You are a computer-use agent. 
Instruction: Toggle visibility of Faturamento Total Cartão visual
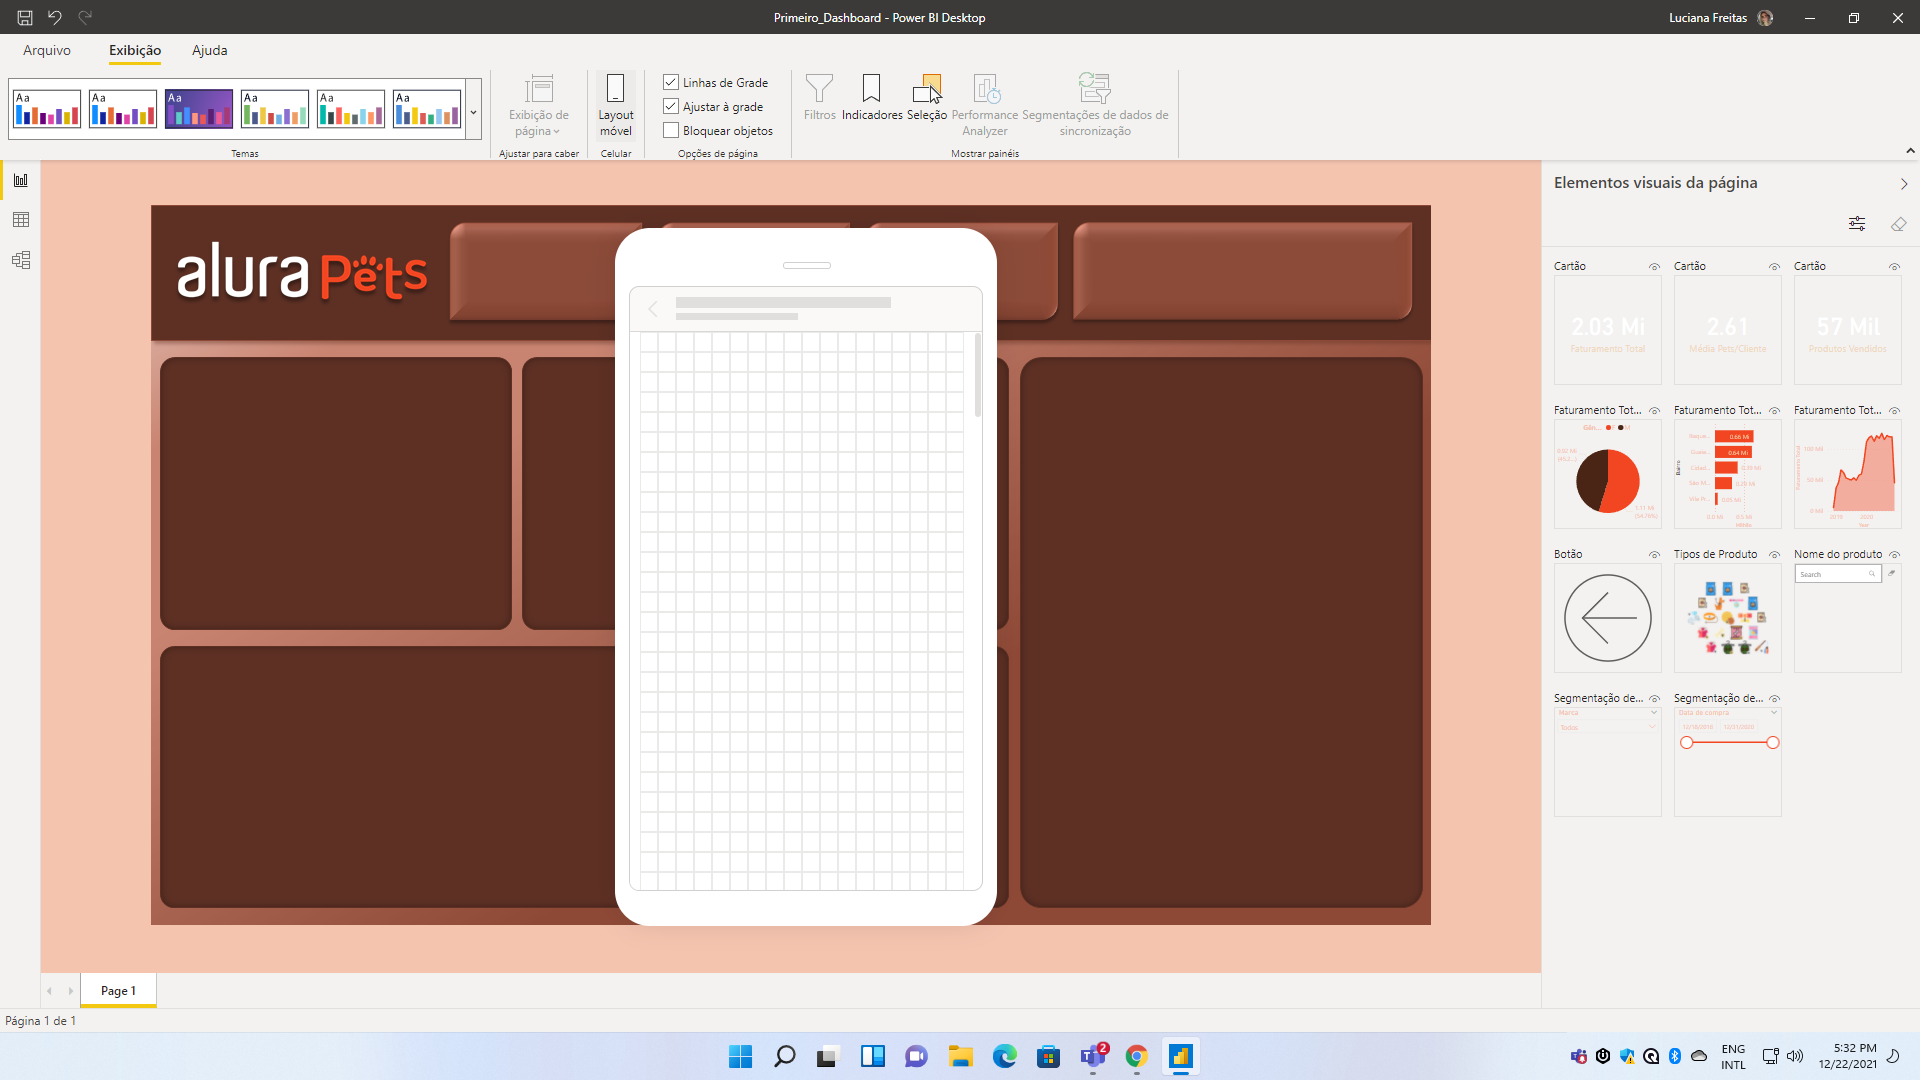[1654, 267]
